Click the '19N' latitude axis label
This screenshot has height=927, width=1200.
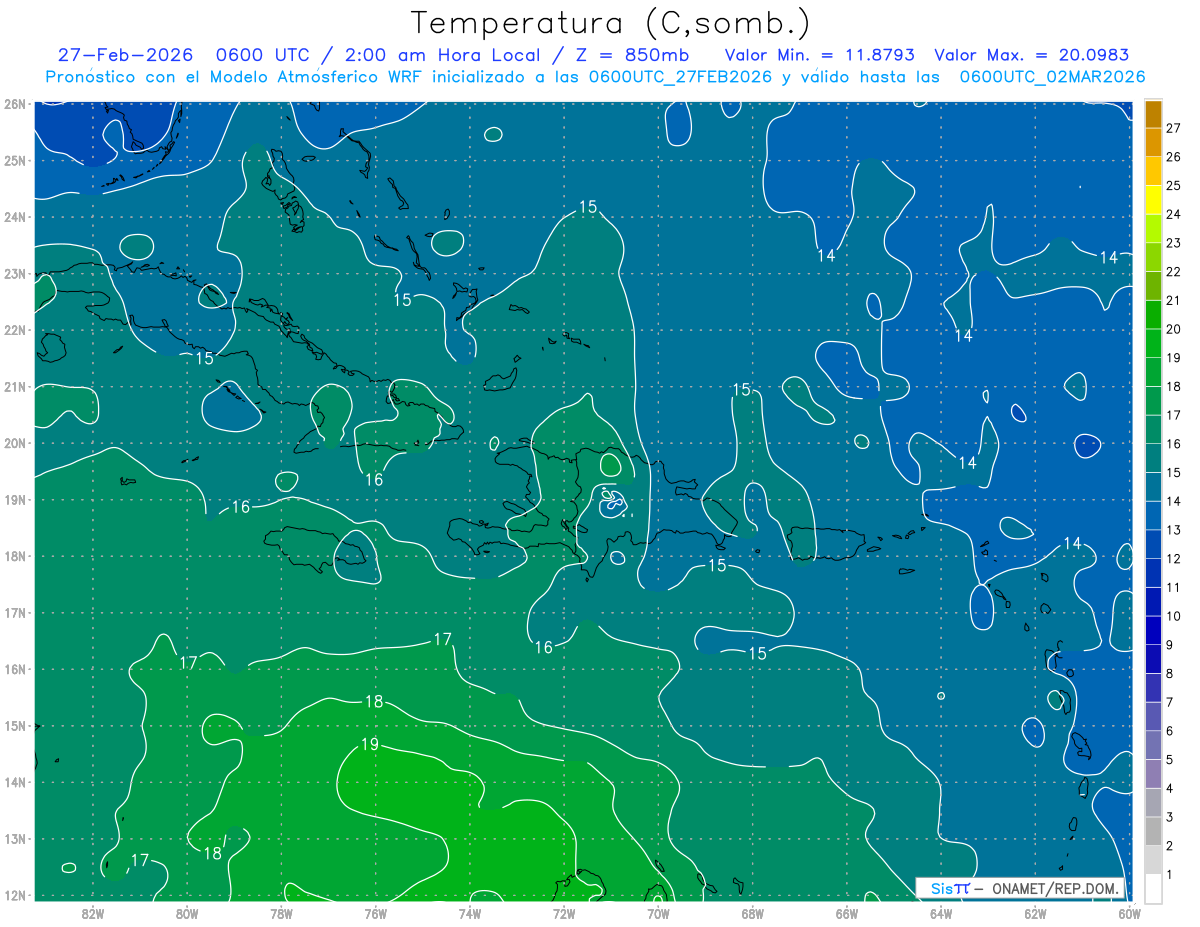point(14,499)
